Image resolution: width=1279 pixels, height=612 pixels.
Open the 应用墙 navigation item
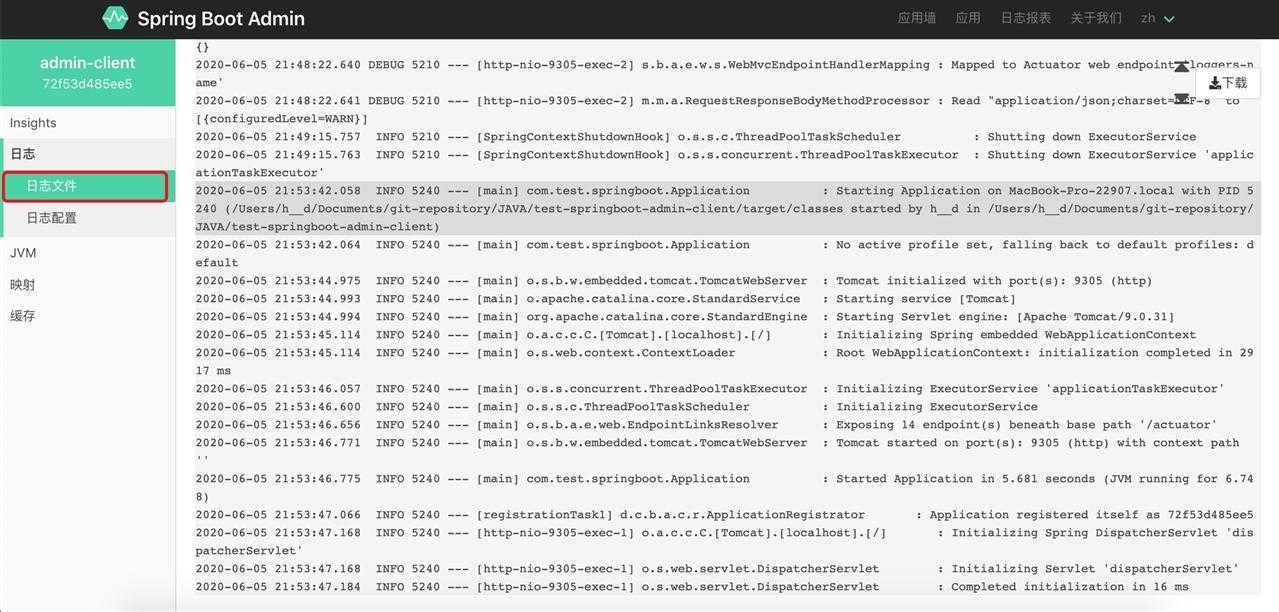click(917, 18)
